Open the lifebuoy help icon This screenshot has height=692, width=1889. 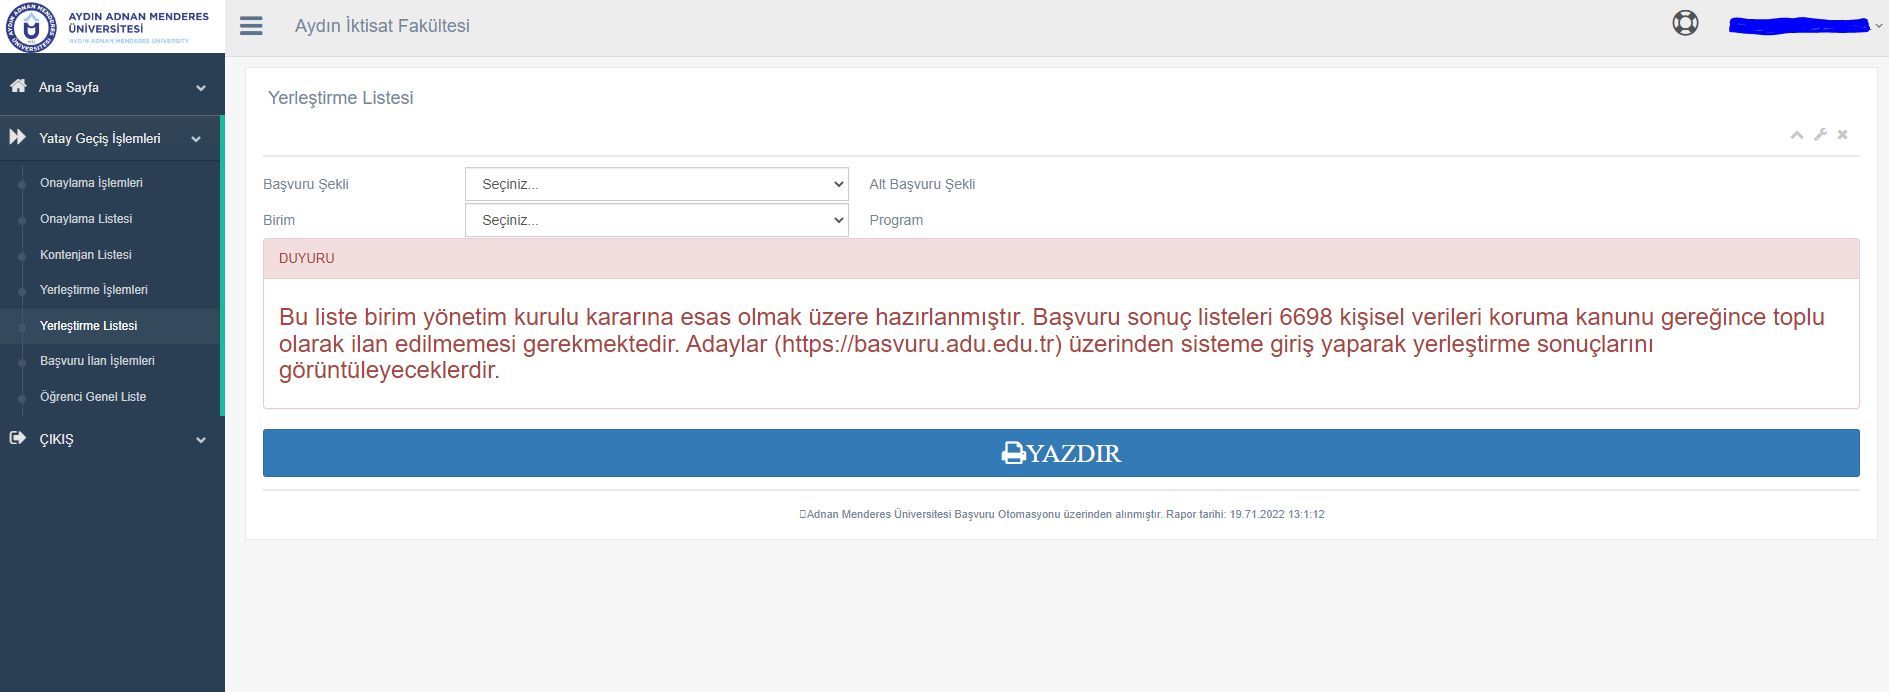click(x=1685, y=23)
